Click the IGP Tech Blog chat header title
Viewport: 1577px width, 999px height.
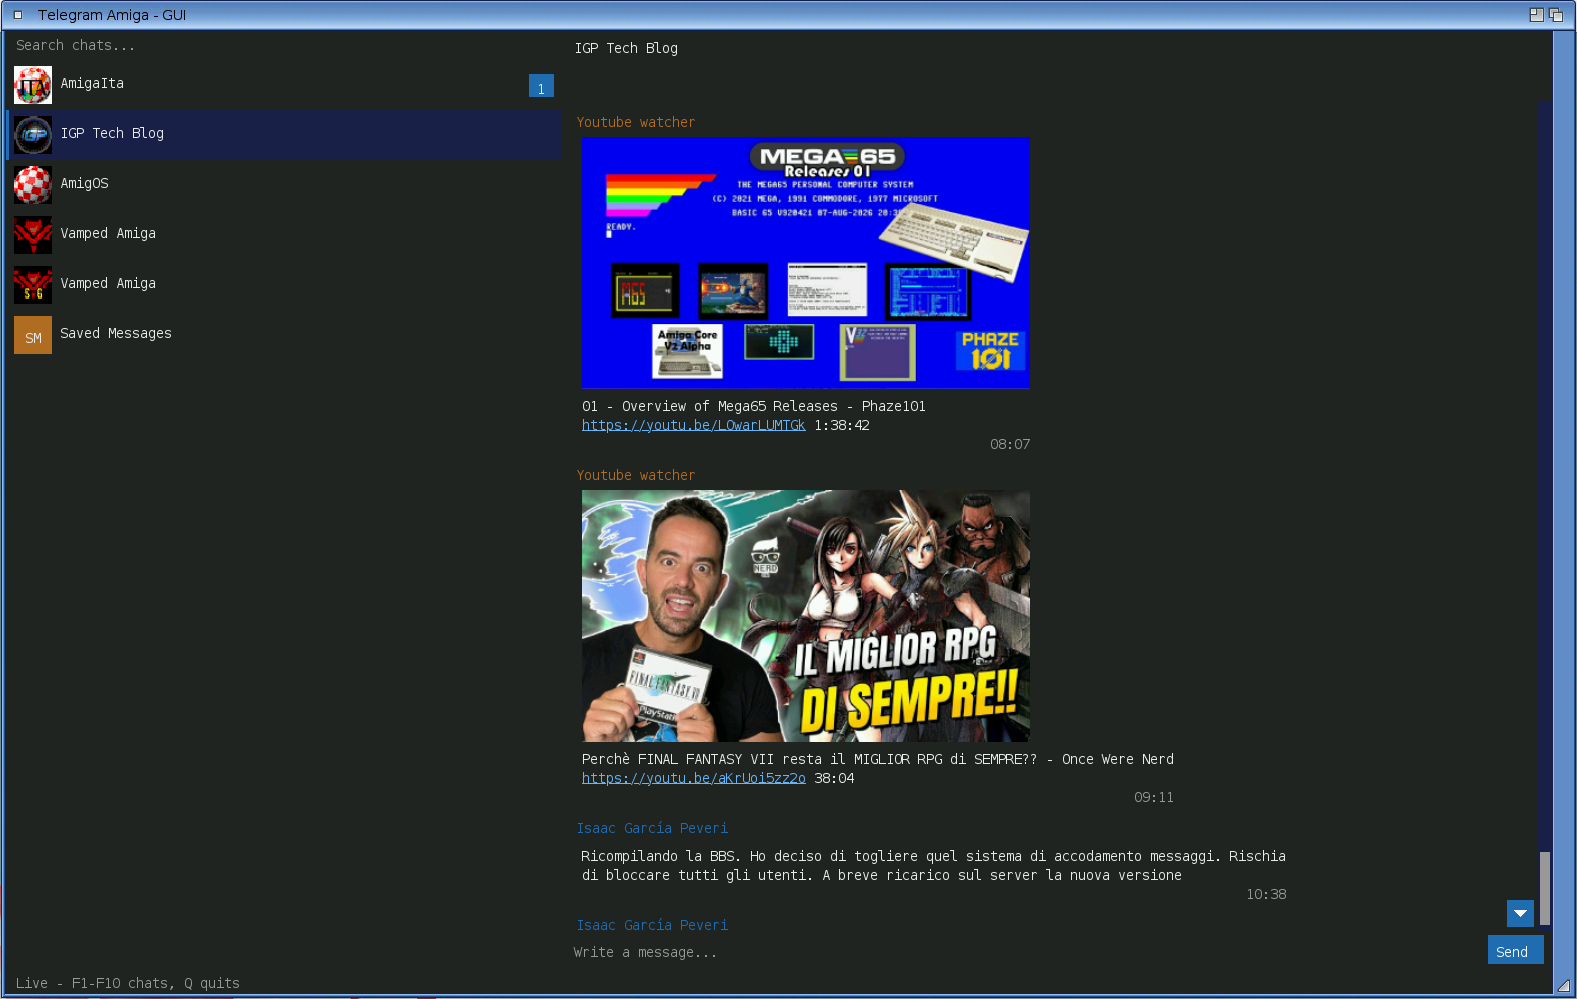point(626,48)
